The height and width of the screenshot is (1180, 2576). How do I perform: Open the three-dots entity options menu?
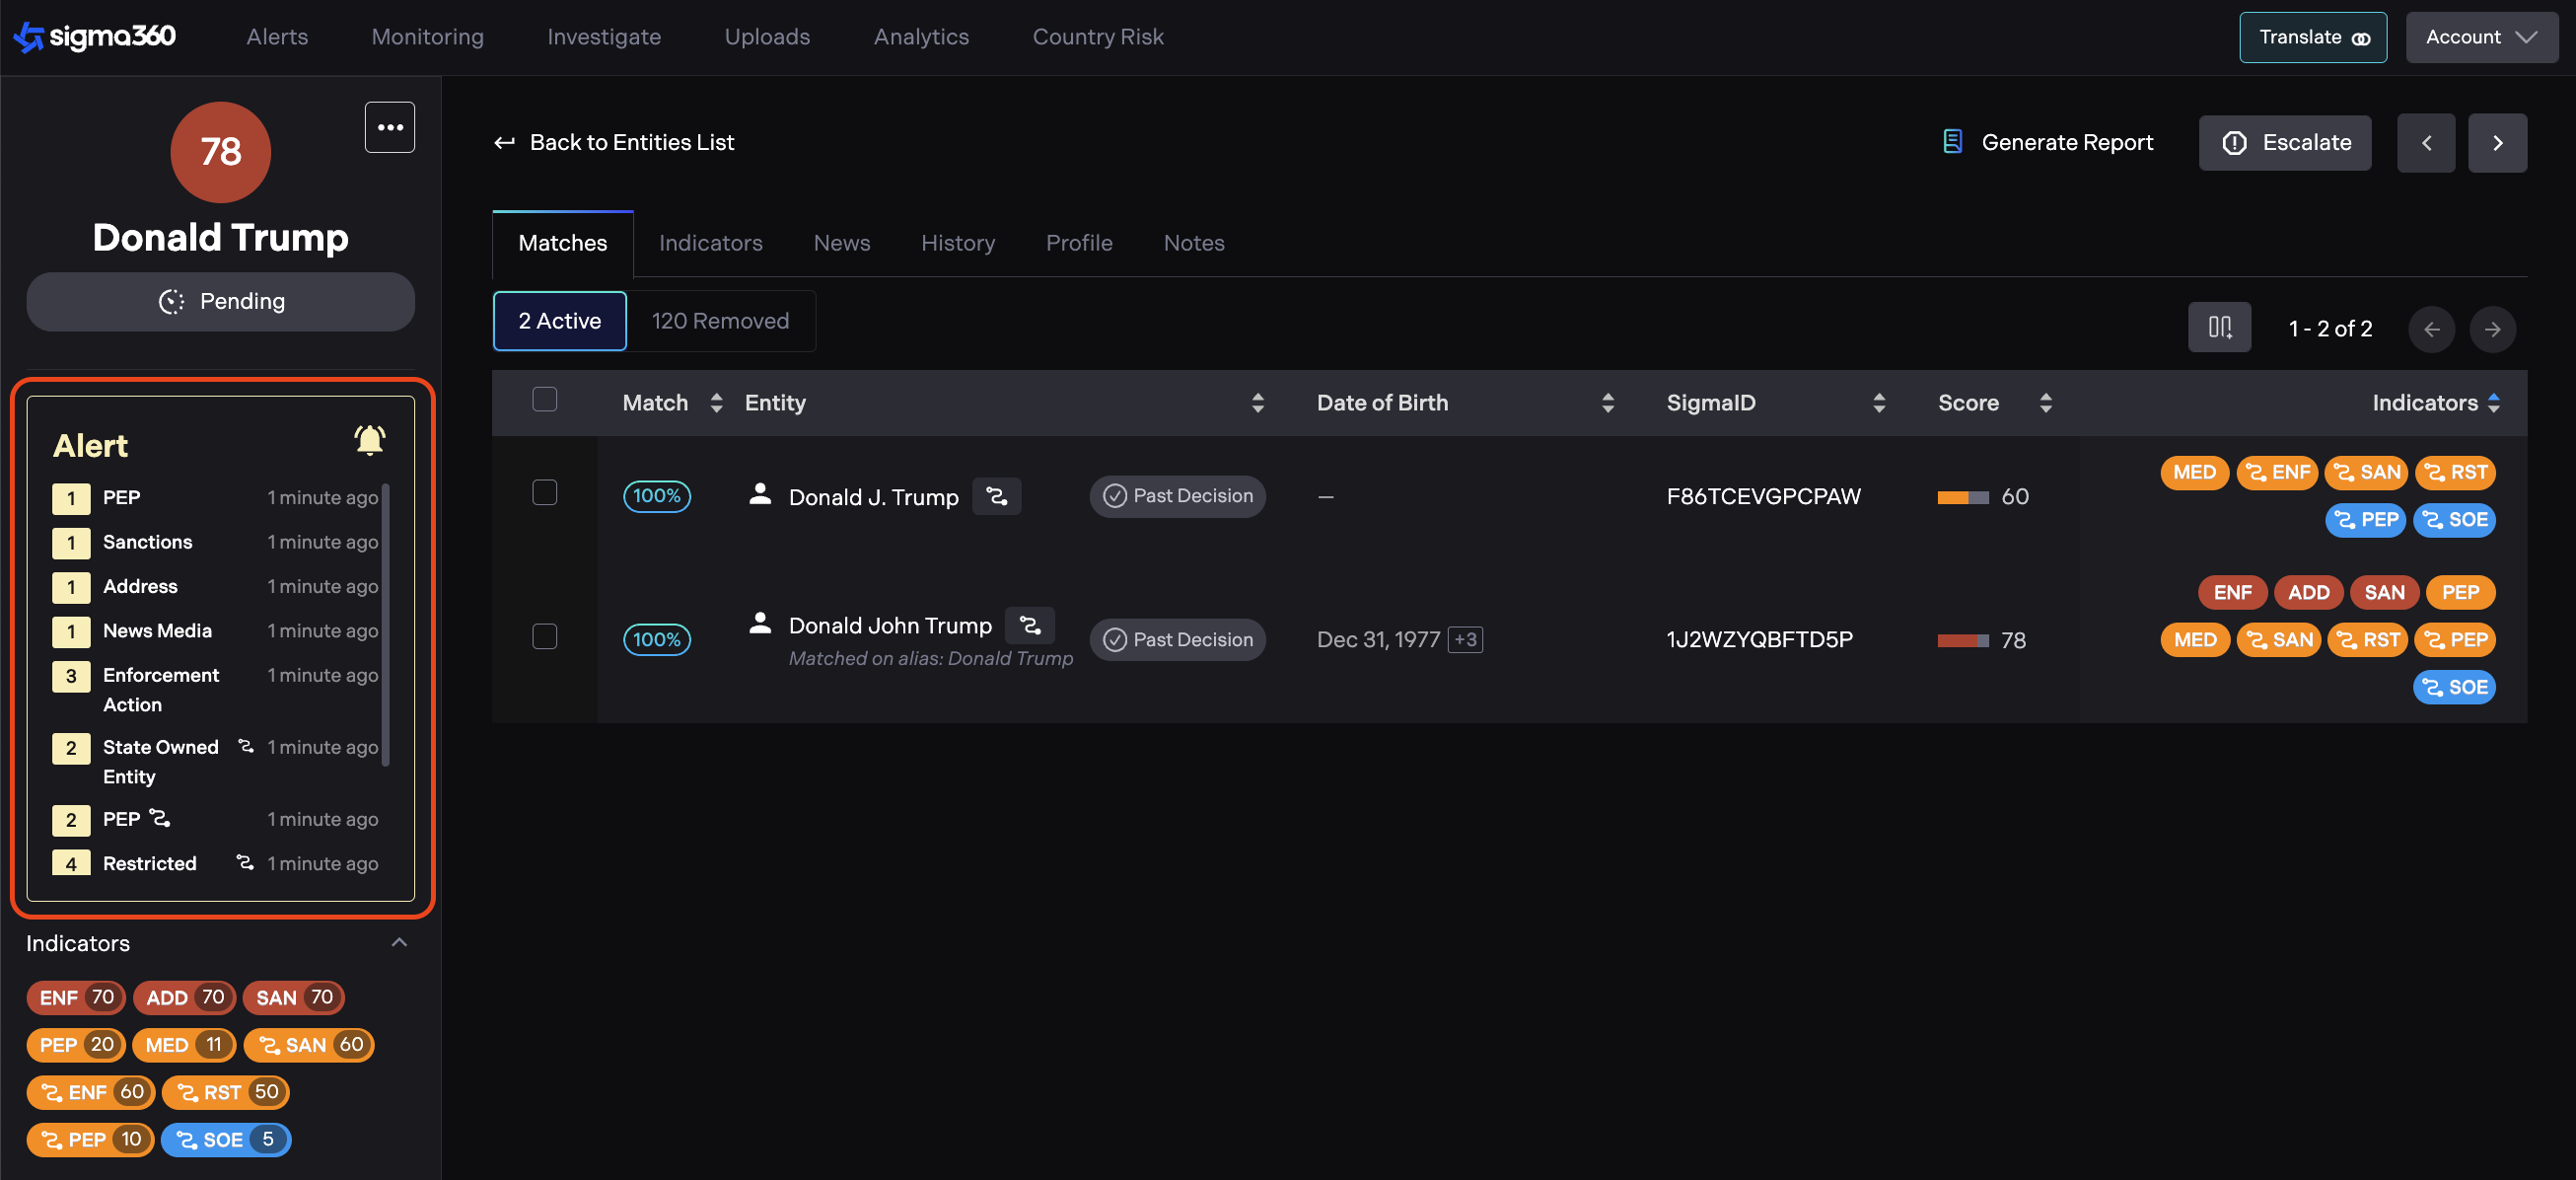[x=389, y=127]
